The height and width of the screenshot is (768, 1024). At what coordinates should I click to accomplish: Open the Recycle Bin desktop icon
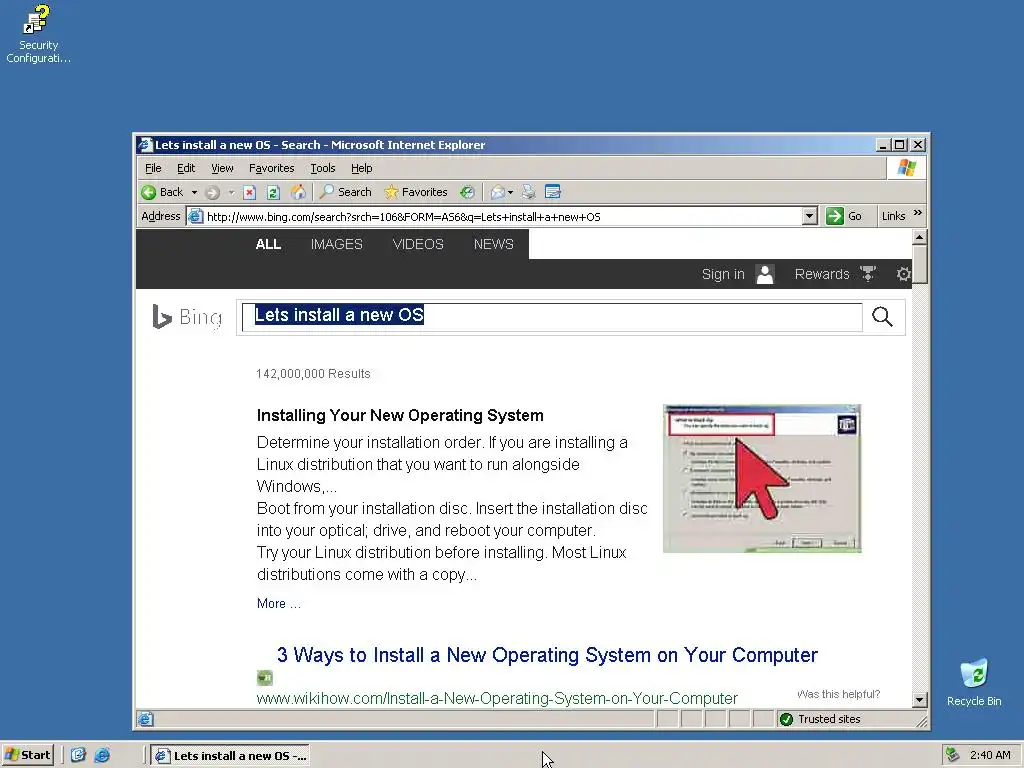pos(974,682)
